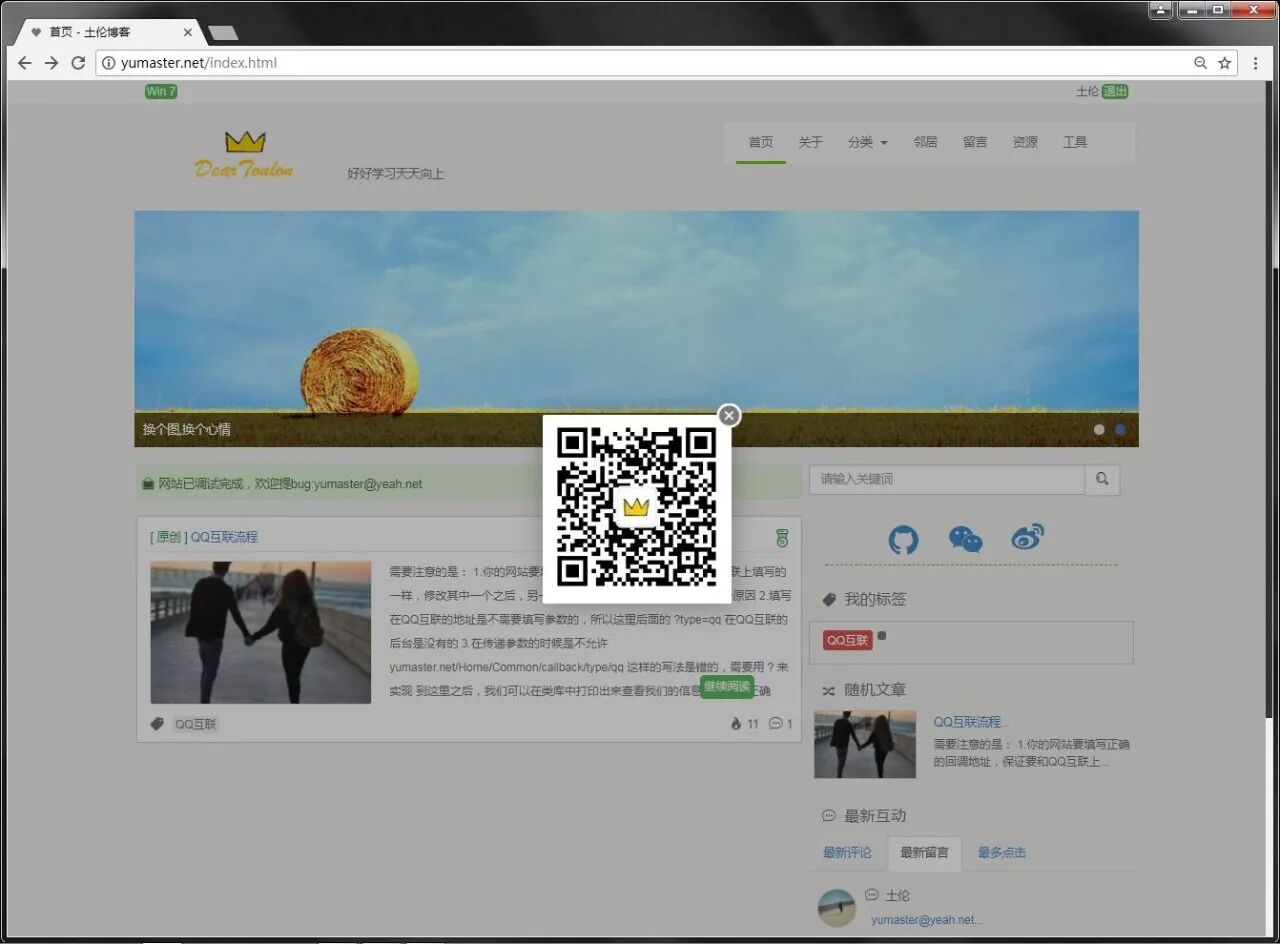Open the Chrome three-dot menu
This screenshot has height=944, width=1280.
1256,63
